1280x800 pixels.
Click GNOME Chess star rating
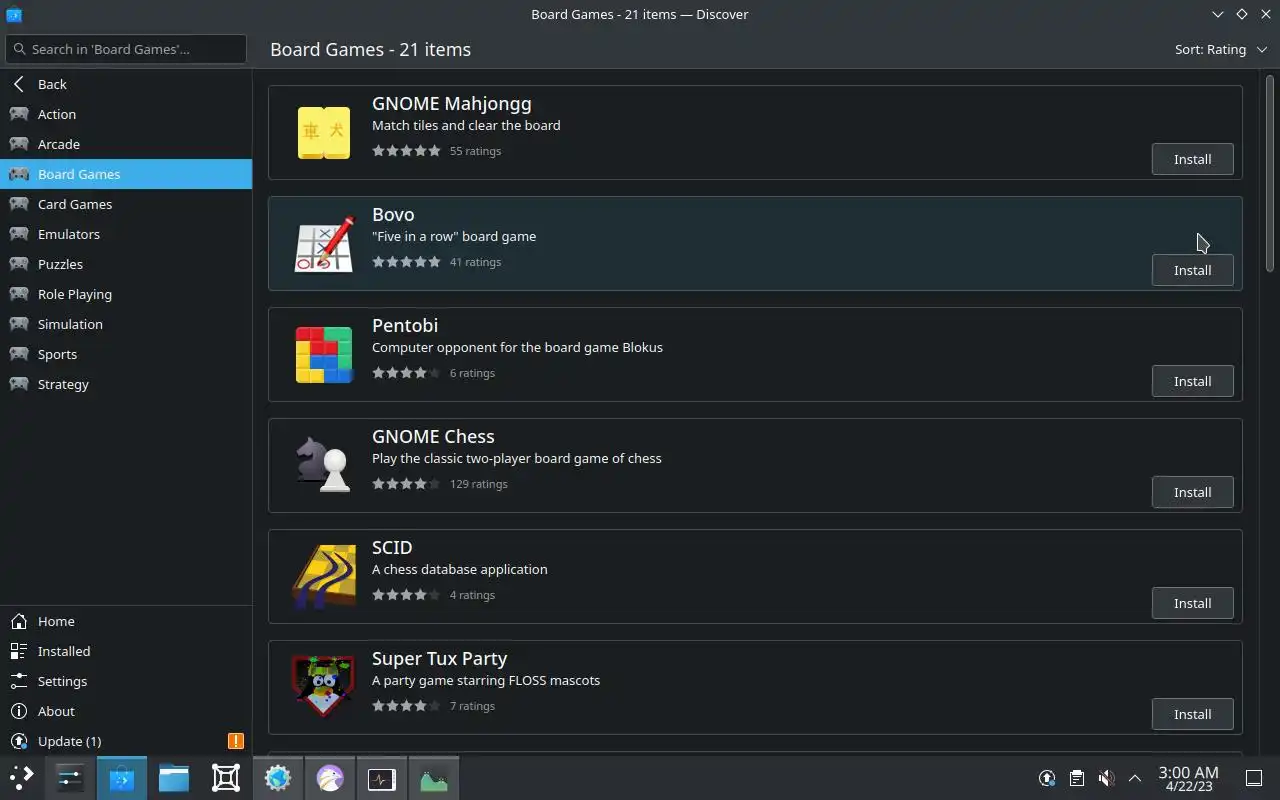[x=406, y=484]
